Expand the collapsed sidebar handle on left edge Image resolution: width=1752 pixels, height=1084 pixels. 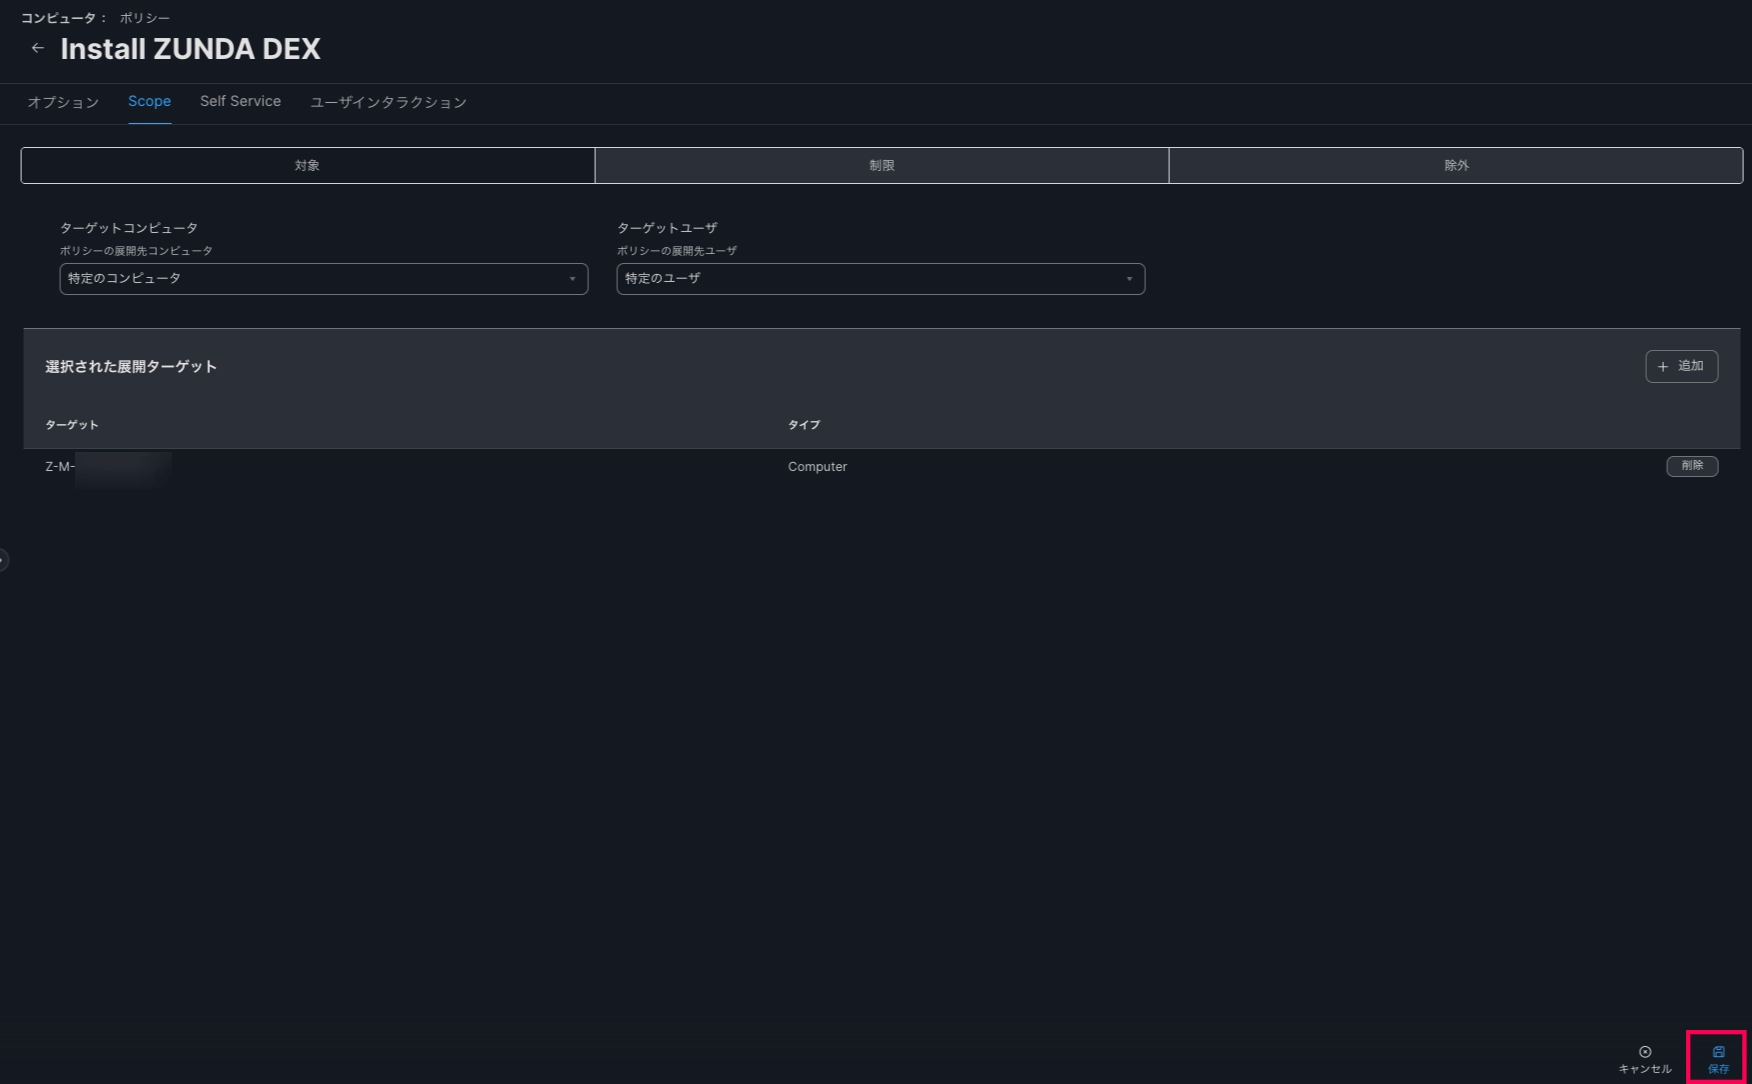coord(4,560)
